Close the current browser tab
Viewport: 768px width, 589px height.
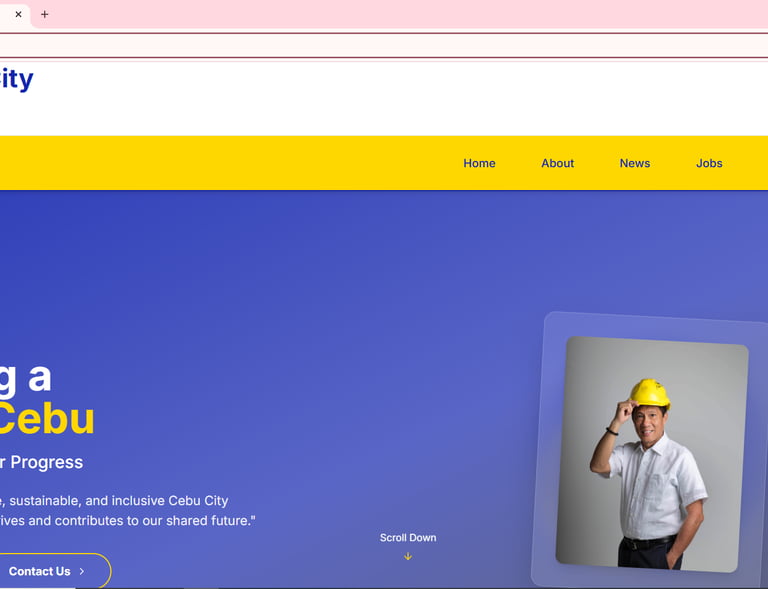19,14
